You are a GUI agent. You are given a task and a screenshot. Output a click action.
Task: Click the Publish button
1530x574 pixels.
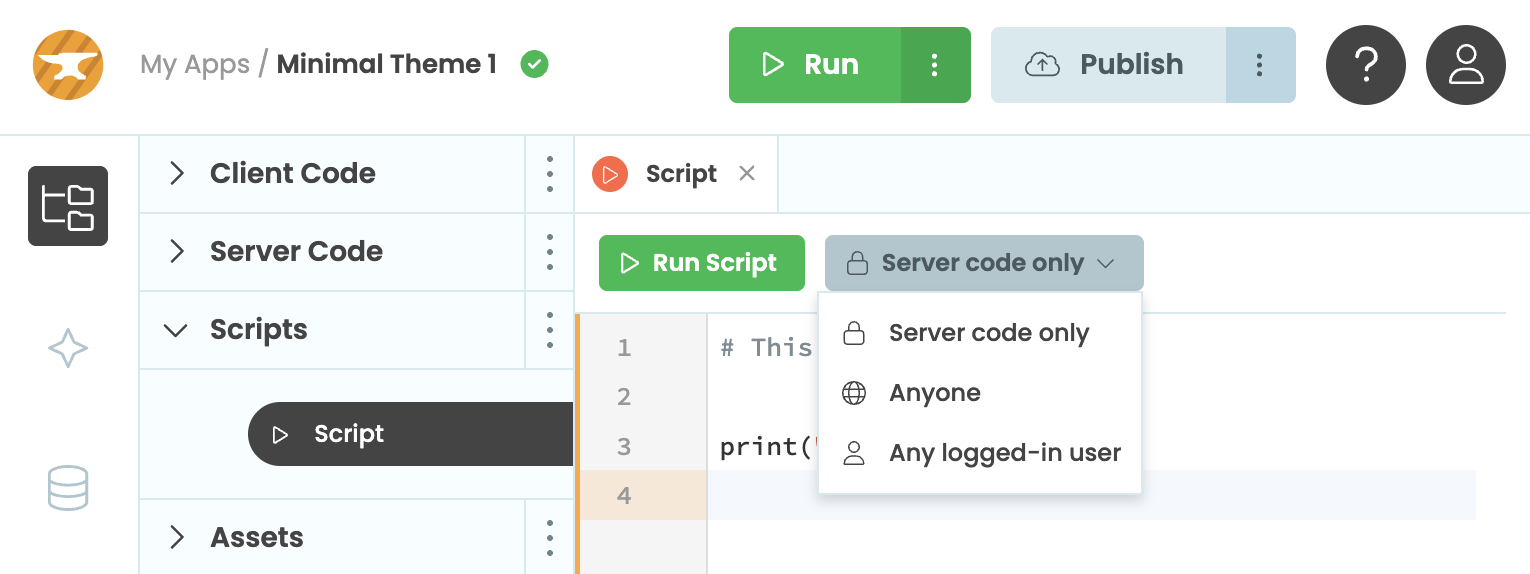pyautogui.click(x=1108, y=65)
